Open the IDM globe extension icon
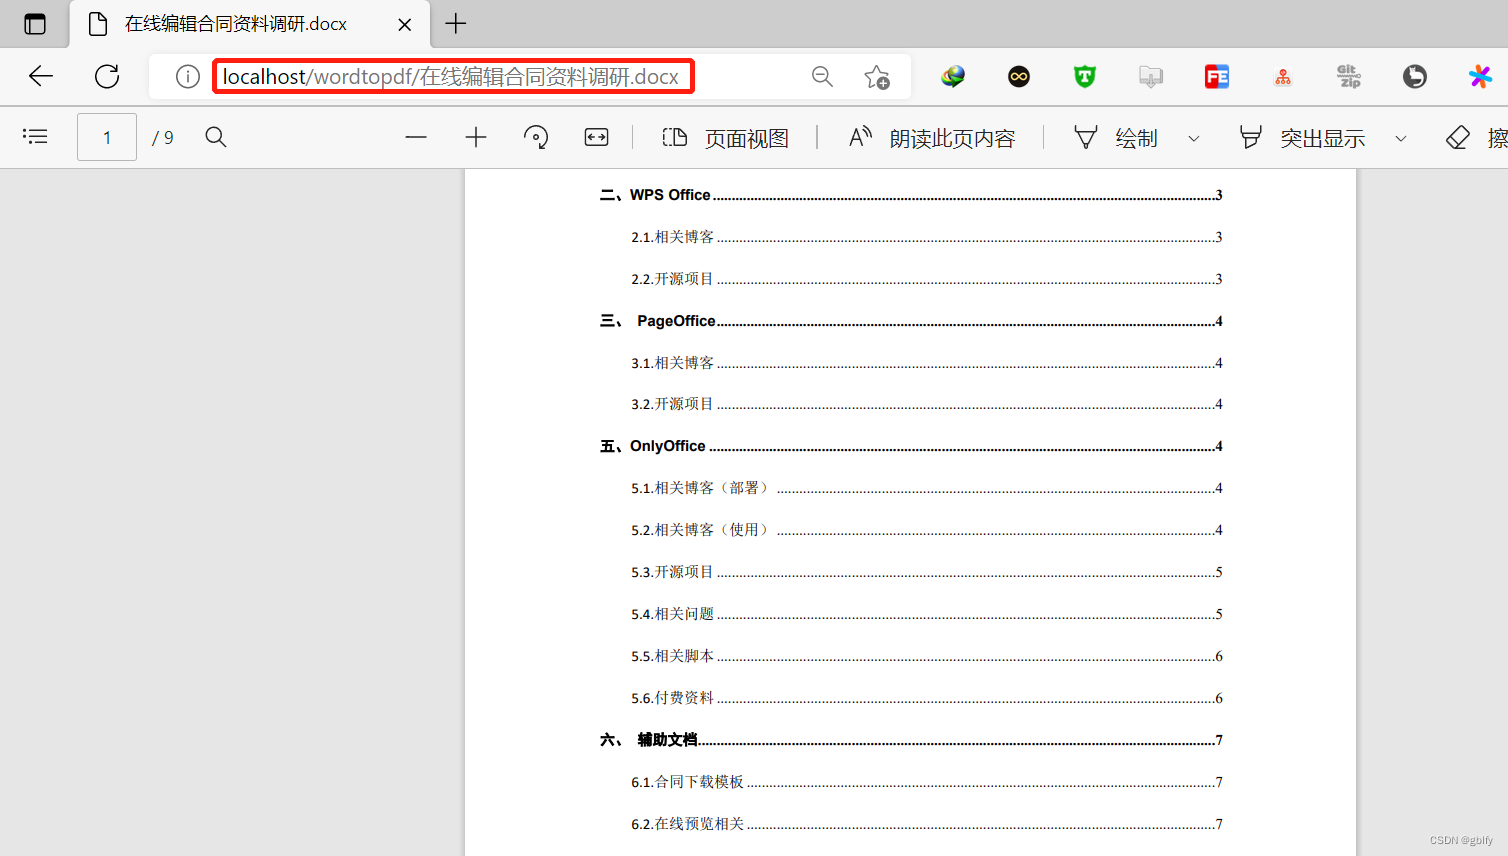 (953, 76)
